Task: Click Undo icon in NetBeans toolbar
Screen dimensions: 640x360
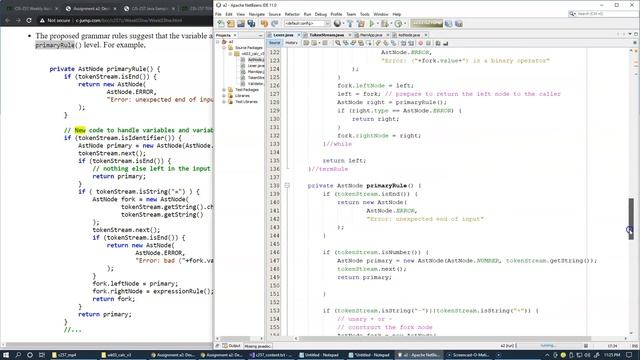Action: (x=264, y=24)
